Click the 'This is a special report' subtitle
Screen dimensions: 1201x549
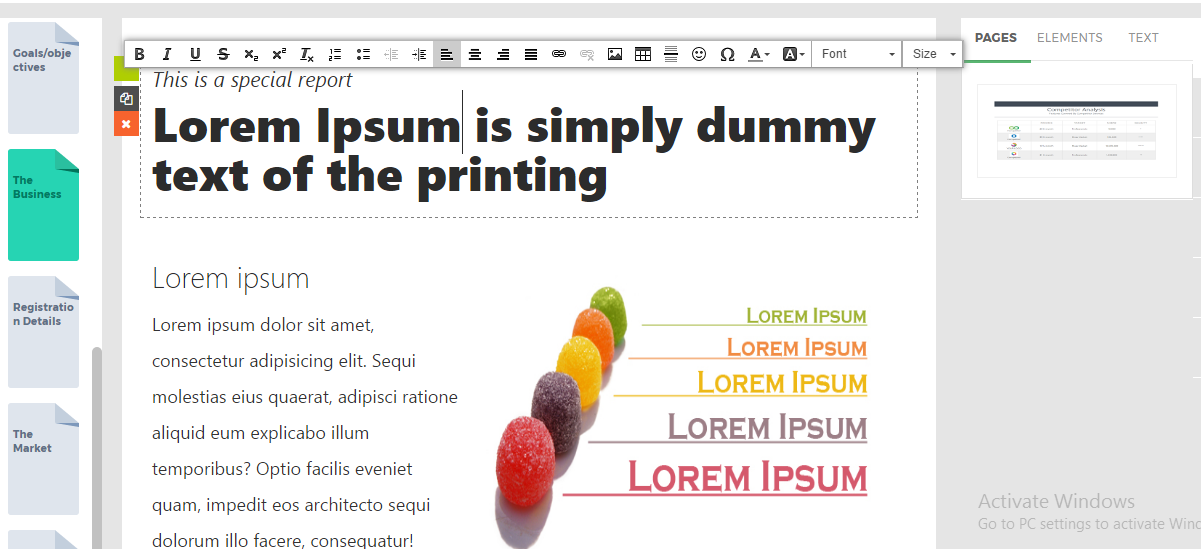[x=252, y=80]
